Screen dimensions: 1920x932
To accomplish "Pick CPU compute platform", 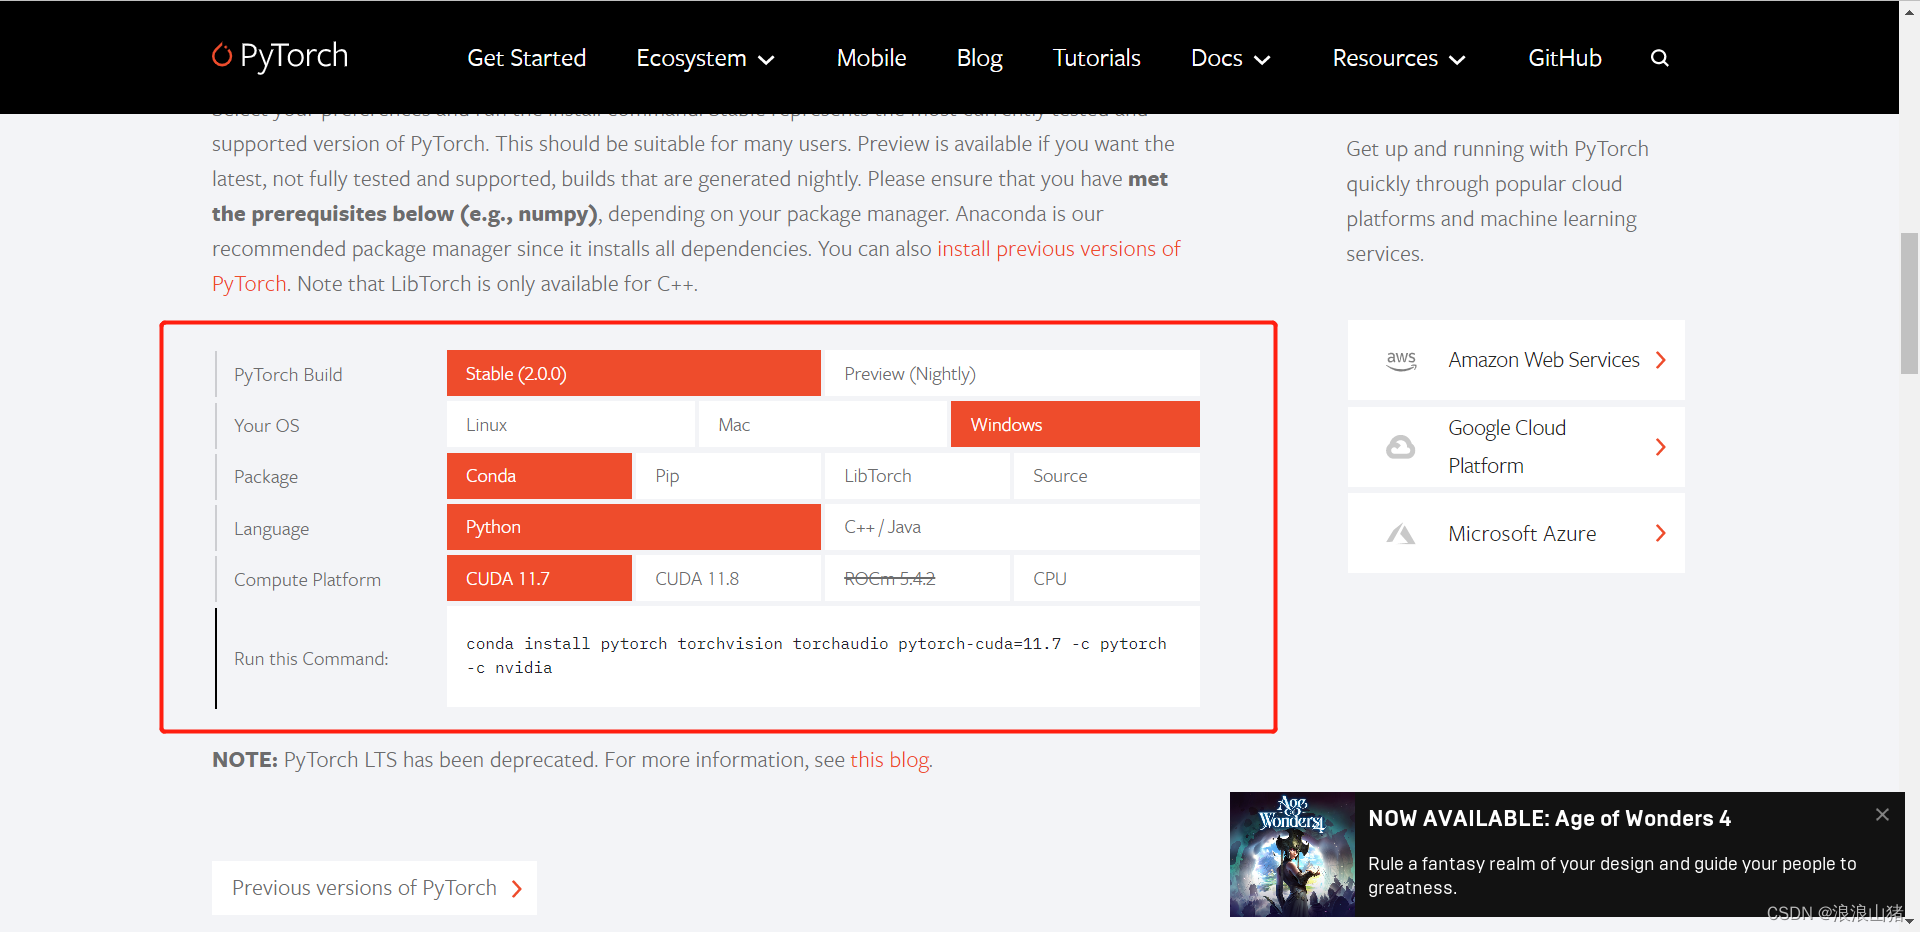I will click(x=1107, y=578).
